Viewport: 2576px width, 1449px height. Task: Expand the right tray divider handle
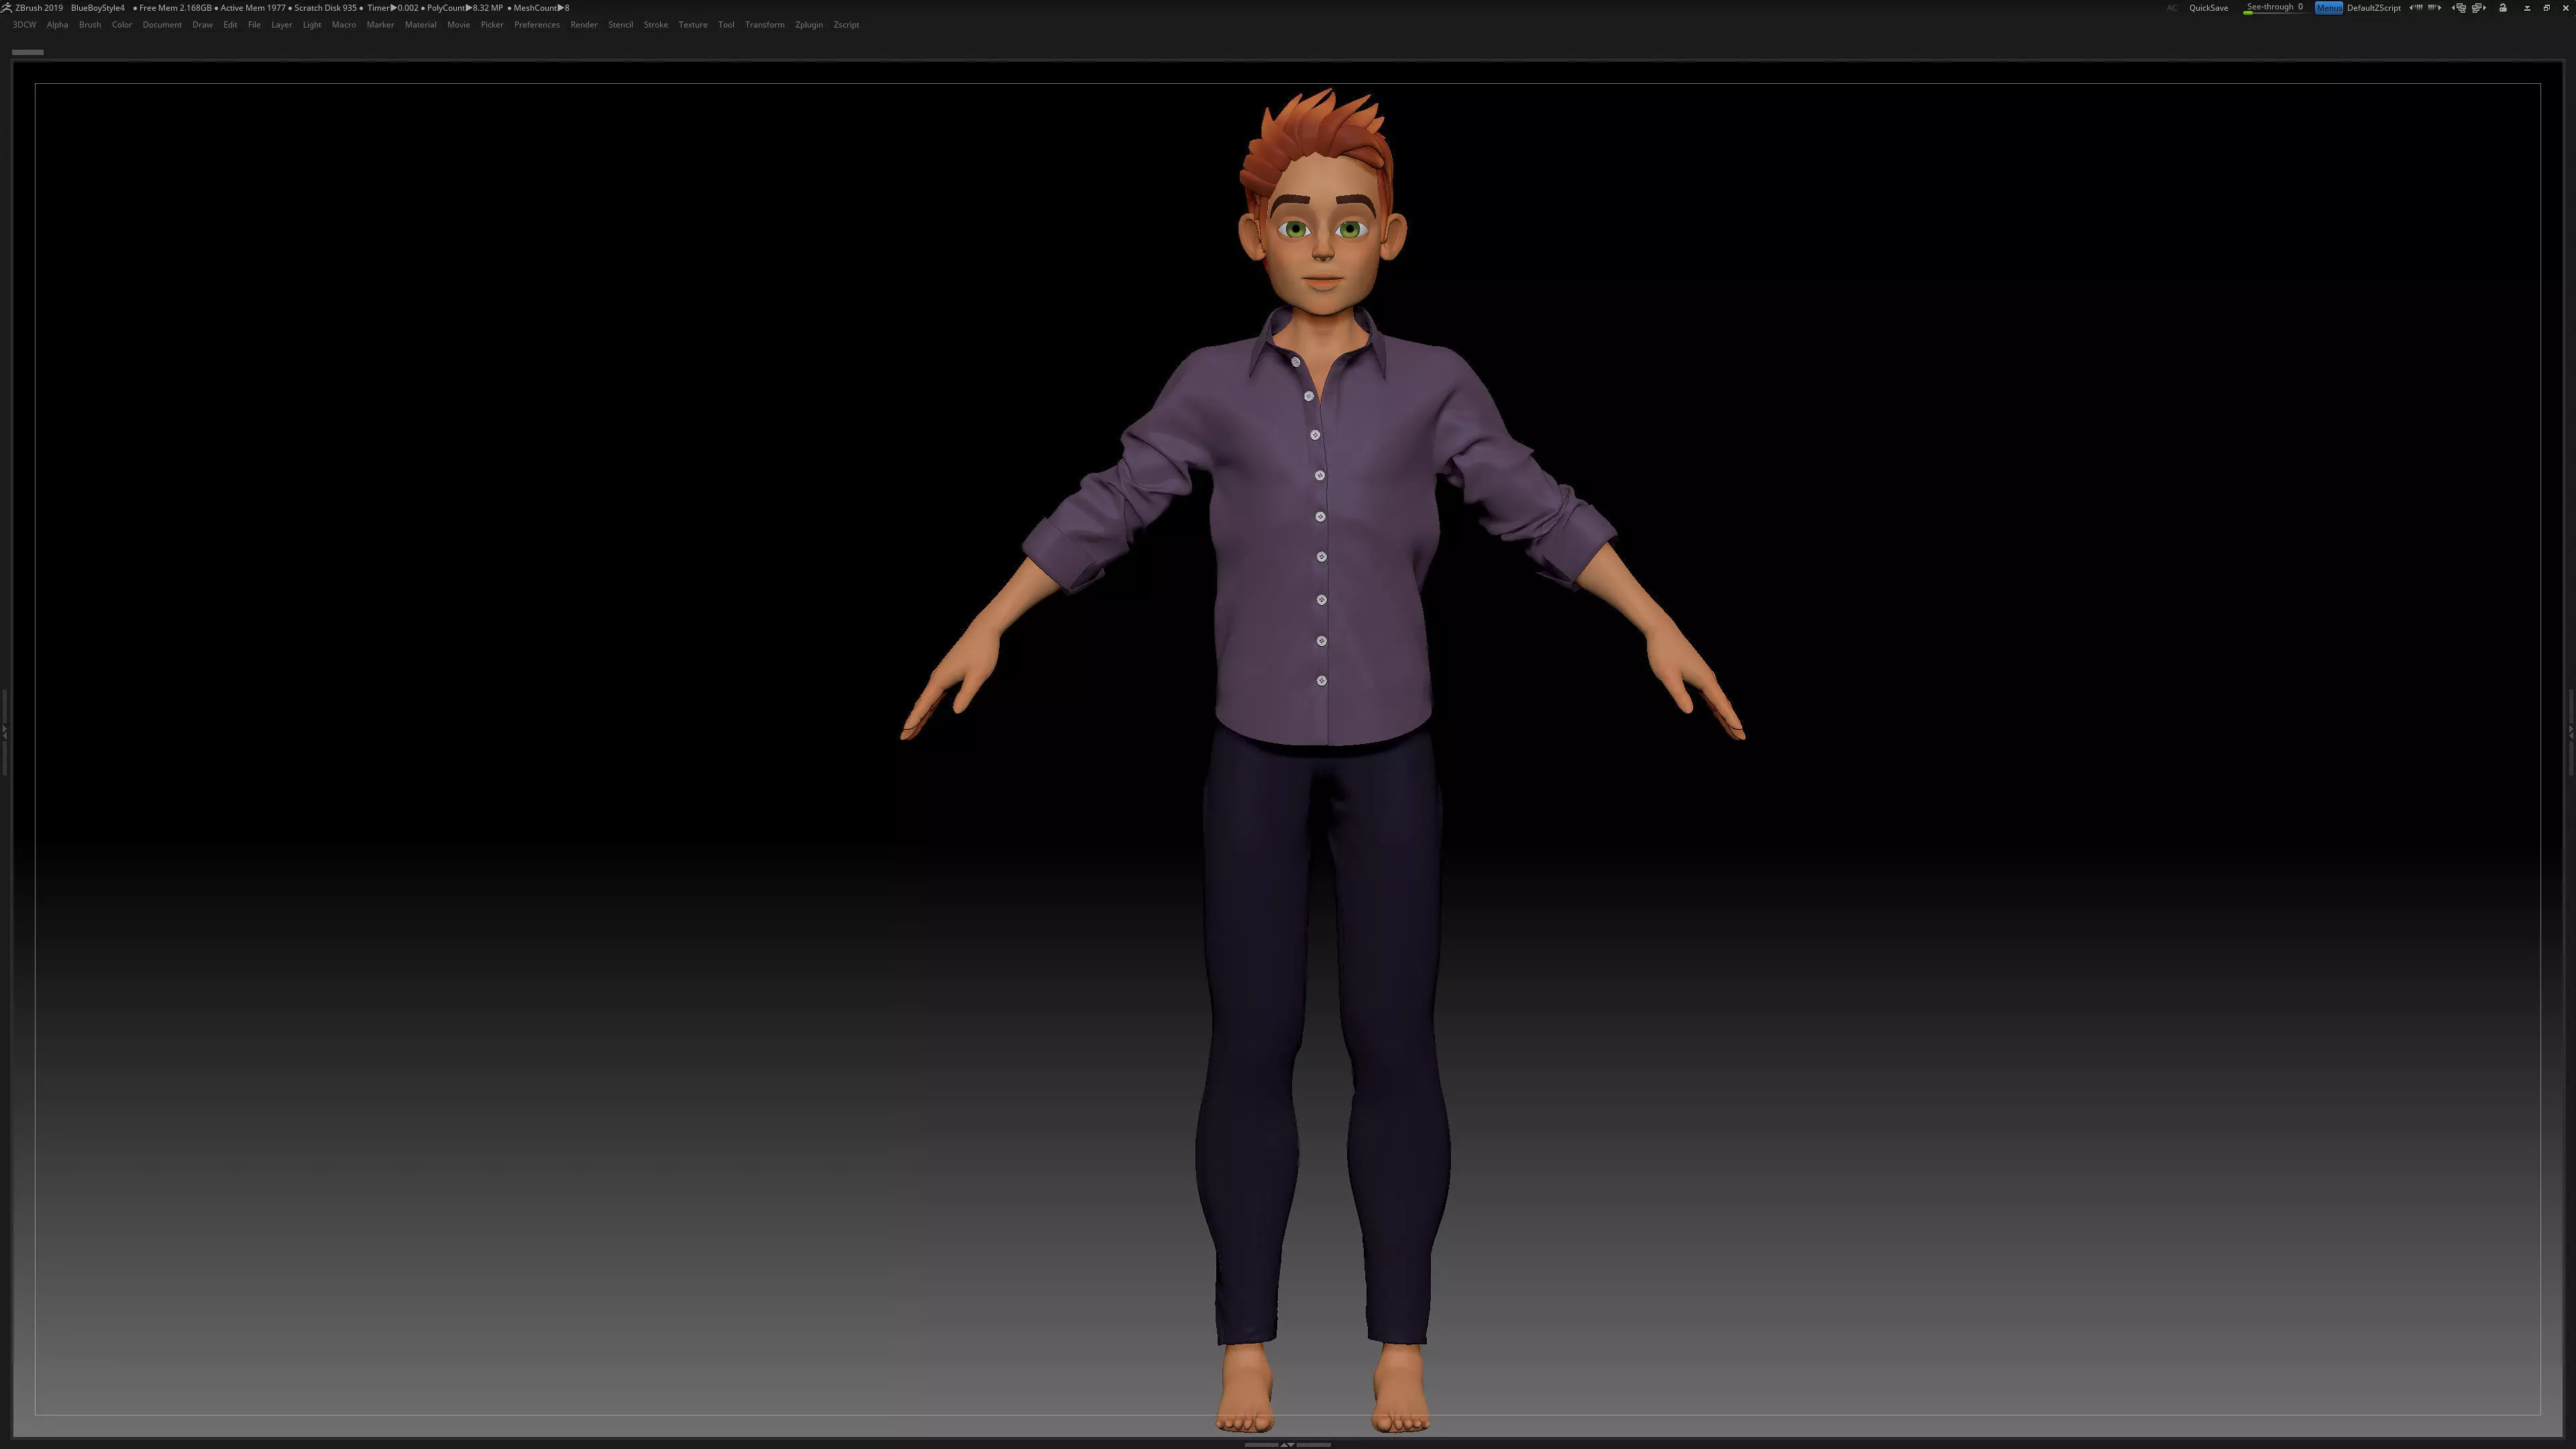pyautogui.click(x=2571, y=733)
